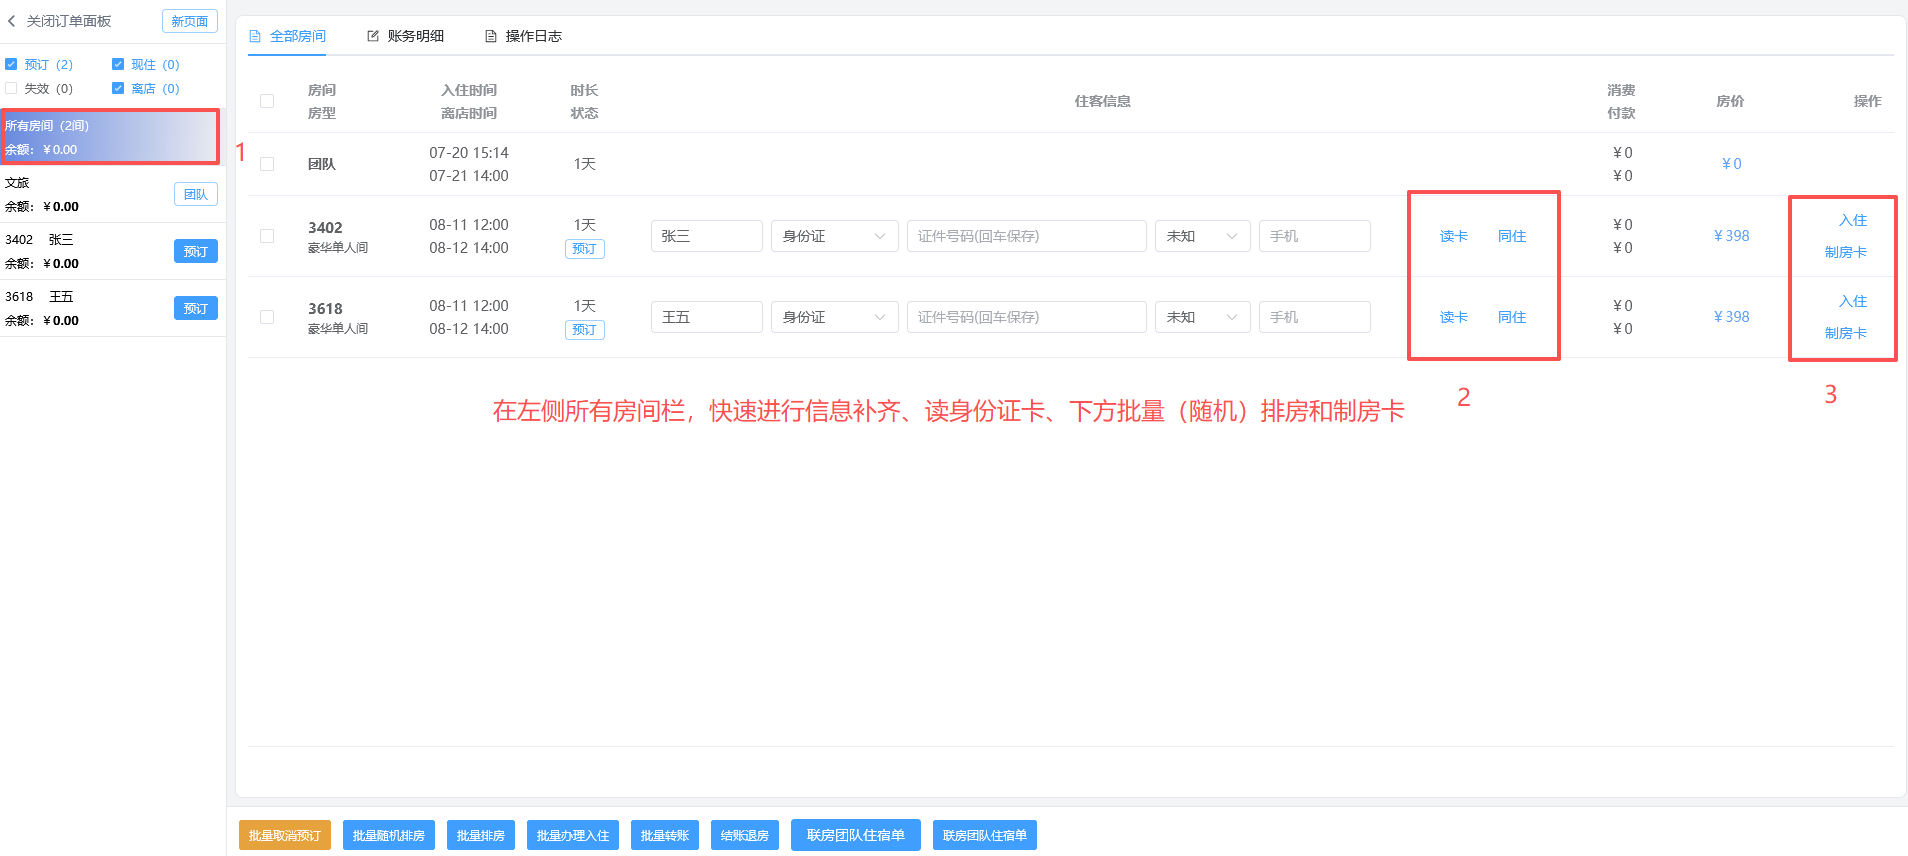The width and height of the screenshot is (1908, 856).
Task: Click the 批量办理入住 button
Action: click(573, 835)
